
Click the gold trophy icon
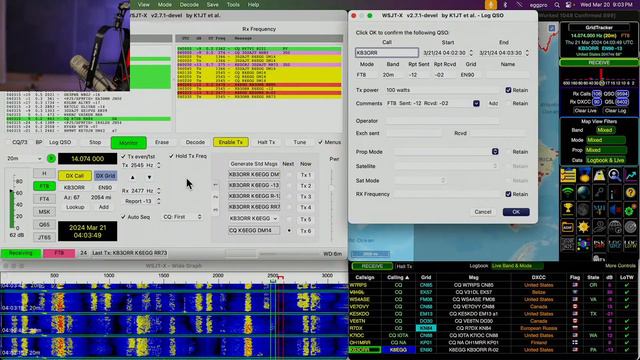click(x=568, y=209)
